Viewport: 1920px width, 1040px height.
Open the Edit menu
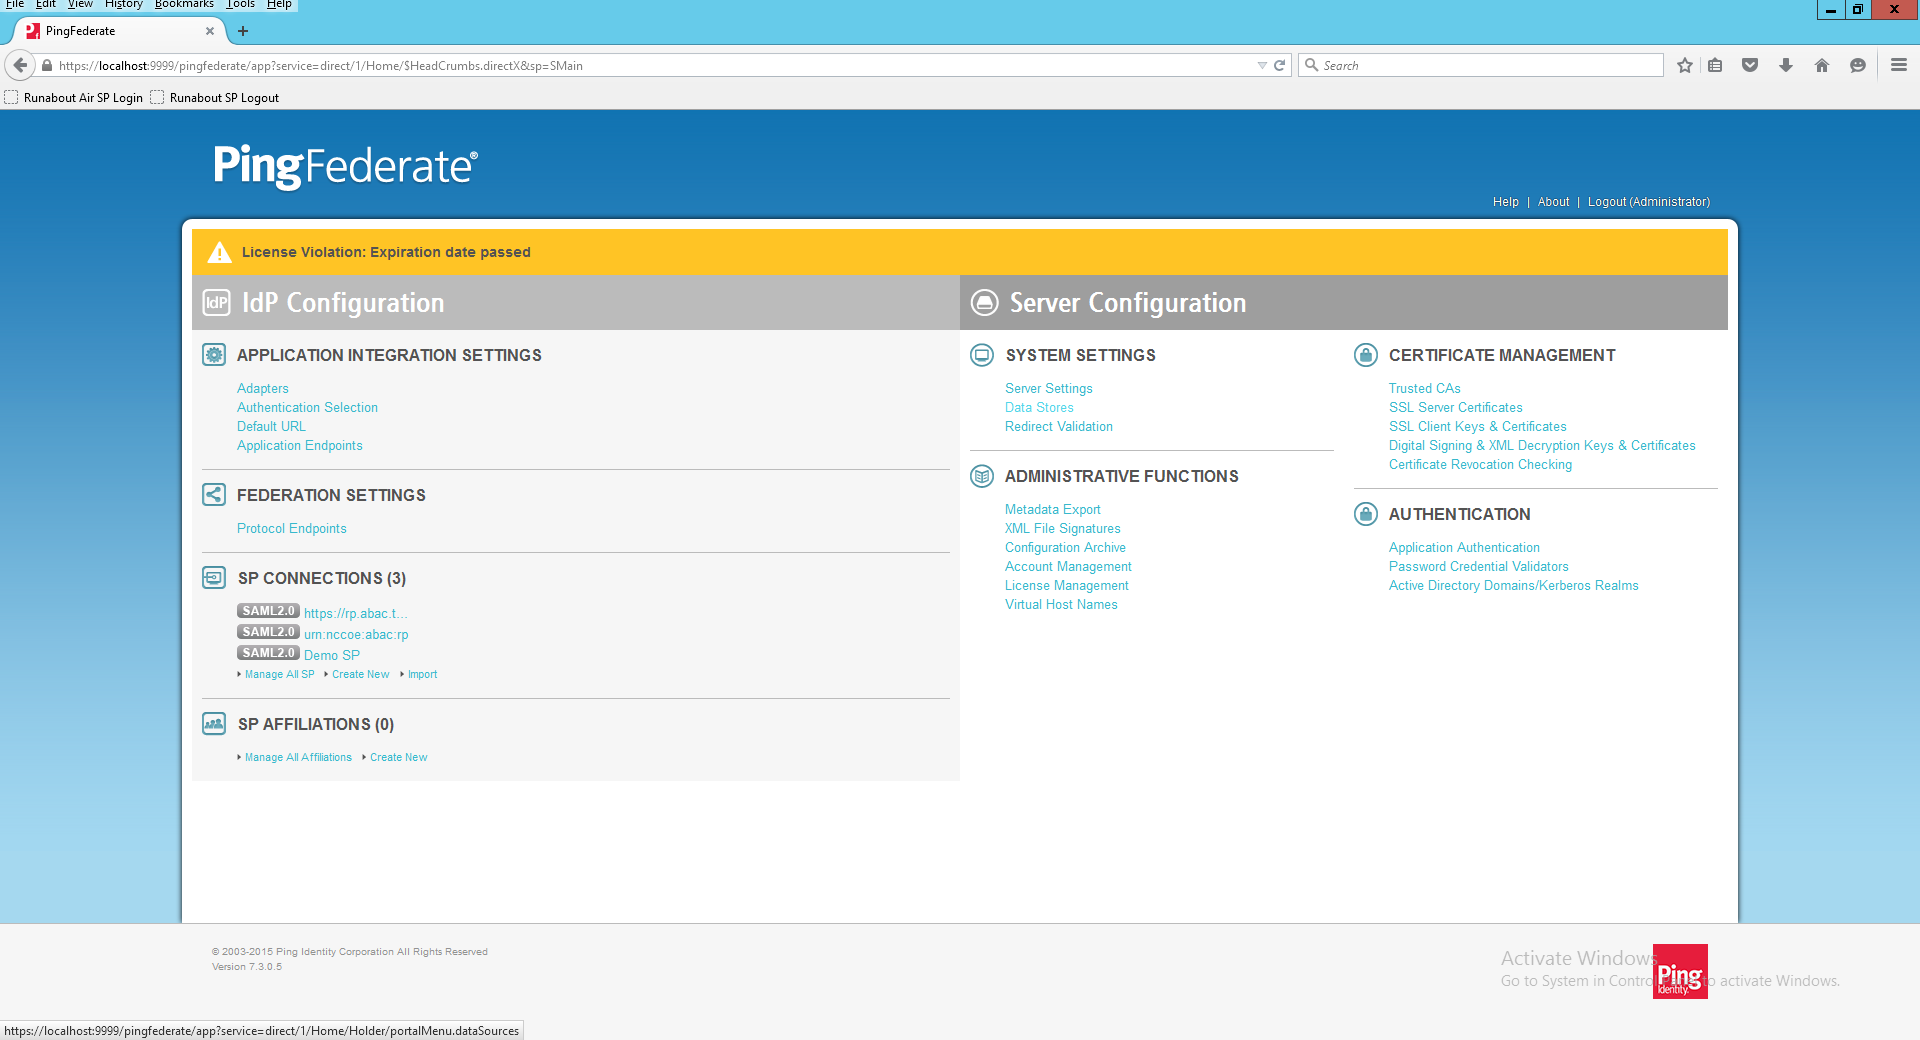point(46,5)
